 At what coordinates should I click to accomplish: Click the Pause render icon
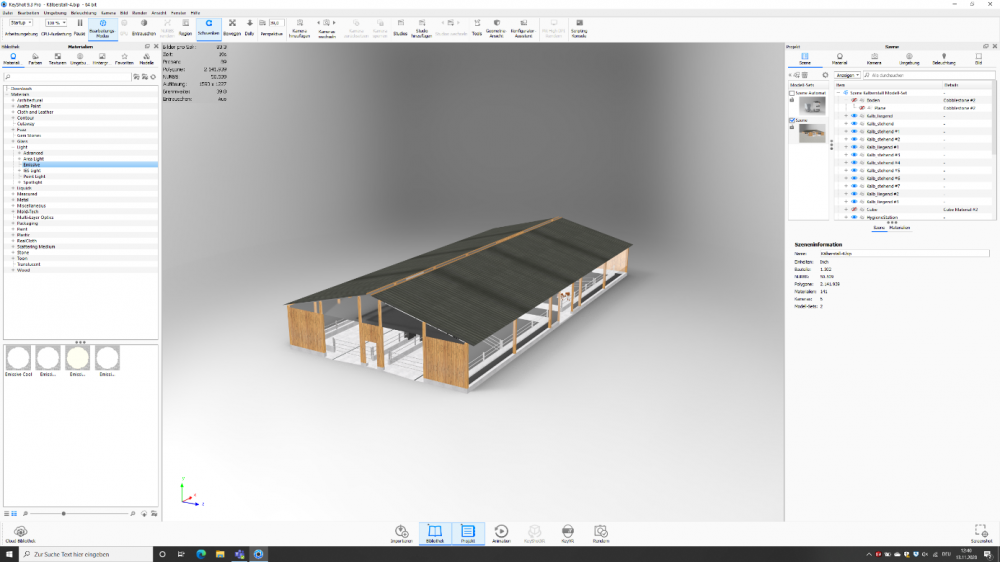(x=80, y=23)
